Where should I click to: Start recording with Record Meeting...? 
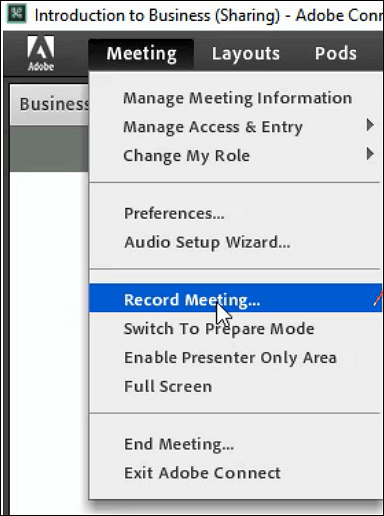[235, 298]
